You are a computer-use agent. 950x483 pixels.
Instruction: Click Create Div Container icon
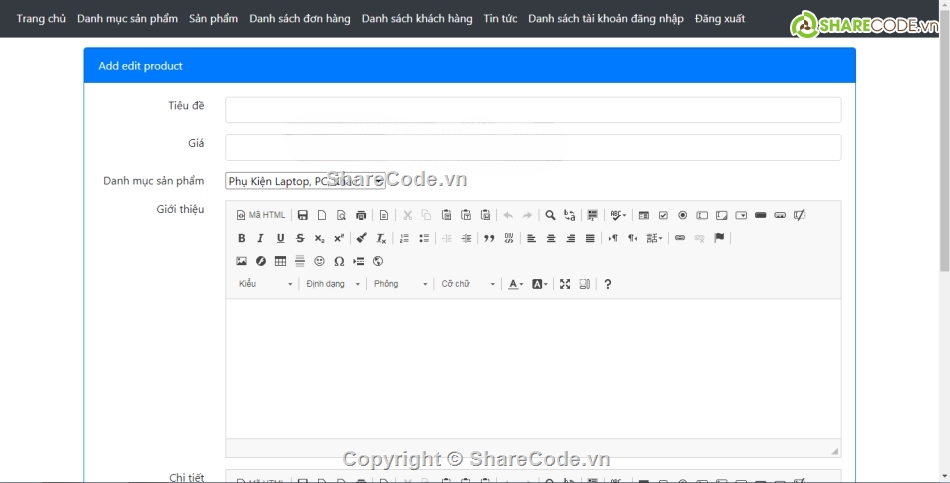(509, 238)
